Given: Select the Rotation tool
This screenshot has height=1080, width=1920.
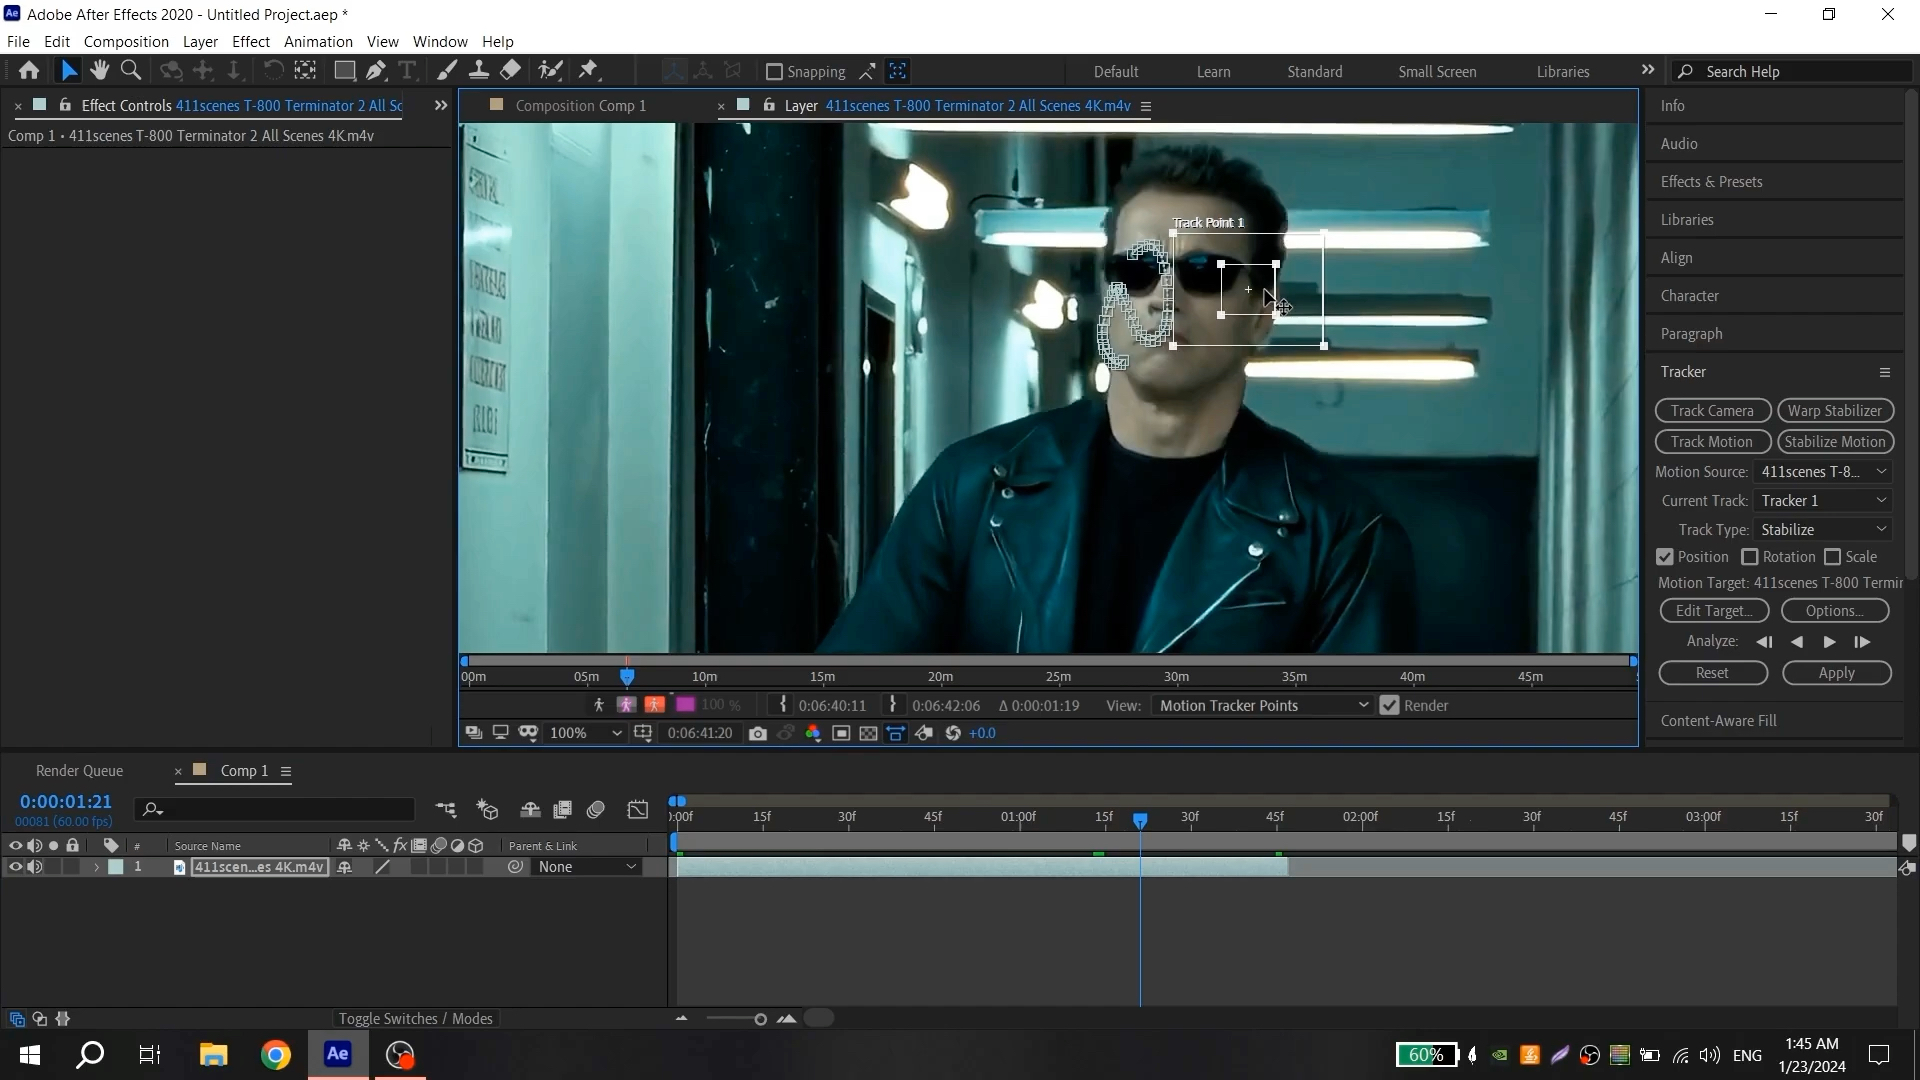Looking at the screenshot, I should (273, 71).
